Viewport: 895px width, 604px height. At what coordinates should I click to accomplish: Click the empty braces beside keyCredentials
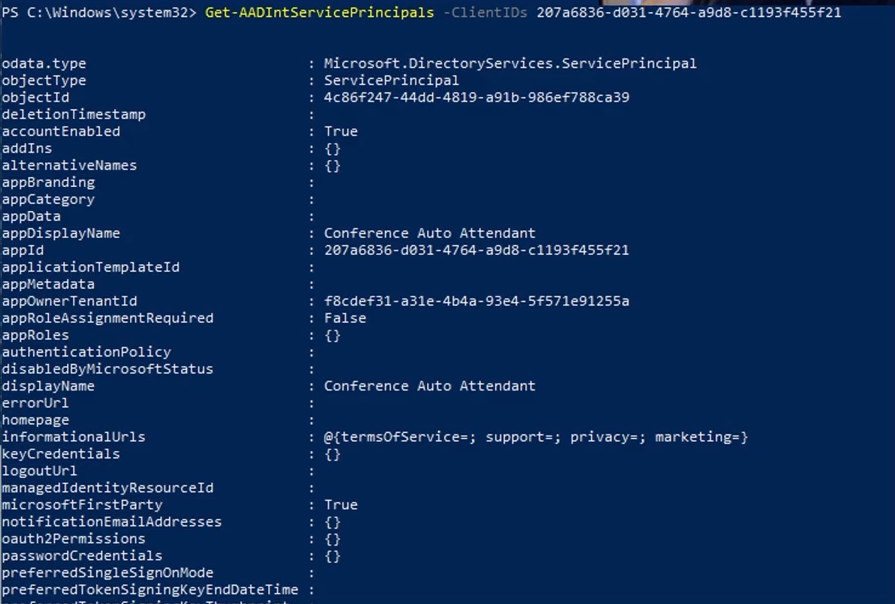[332, 454]
